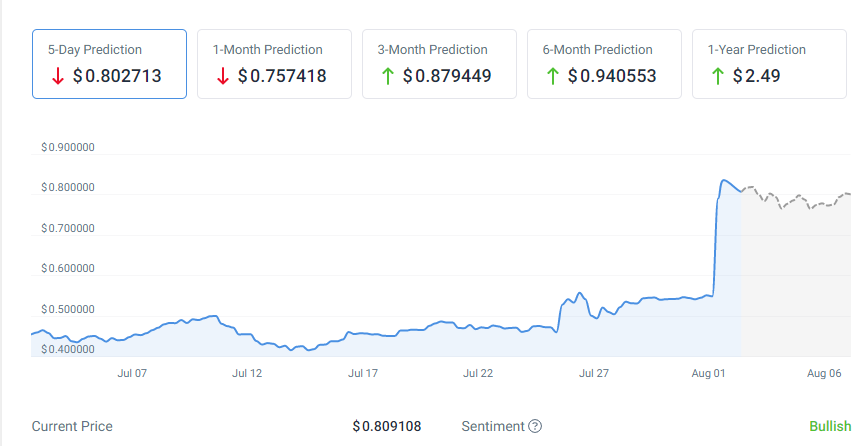Click the dashed gray forecast line
The height and width of the screenshot is (446, 865).
pyautogui.click(x=796, y=199)
